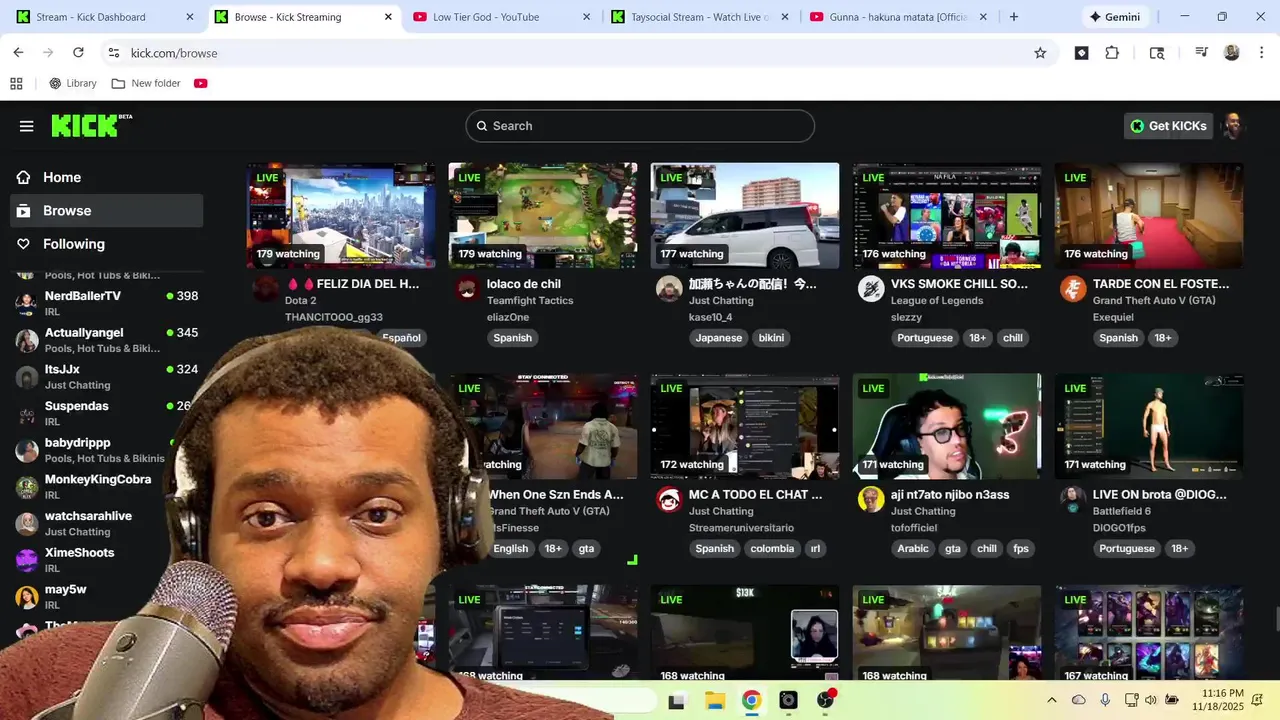View site information icon in address bar
The height and width of the screenshot is (720, 1280).
point(113,53)
